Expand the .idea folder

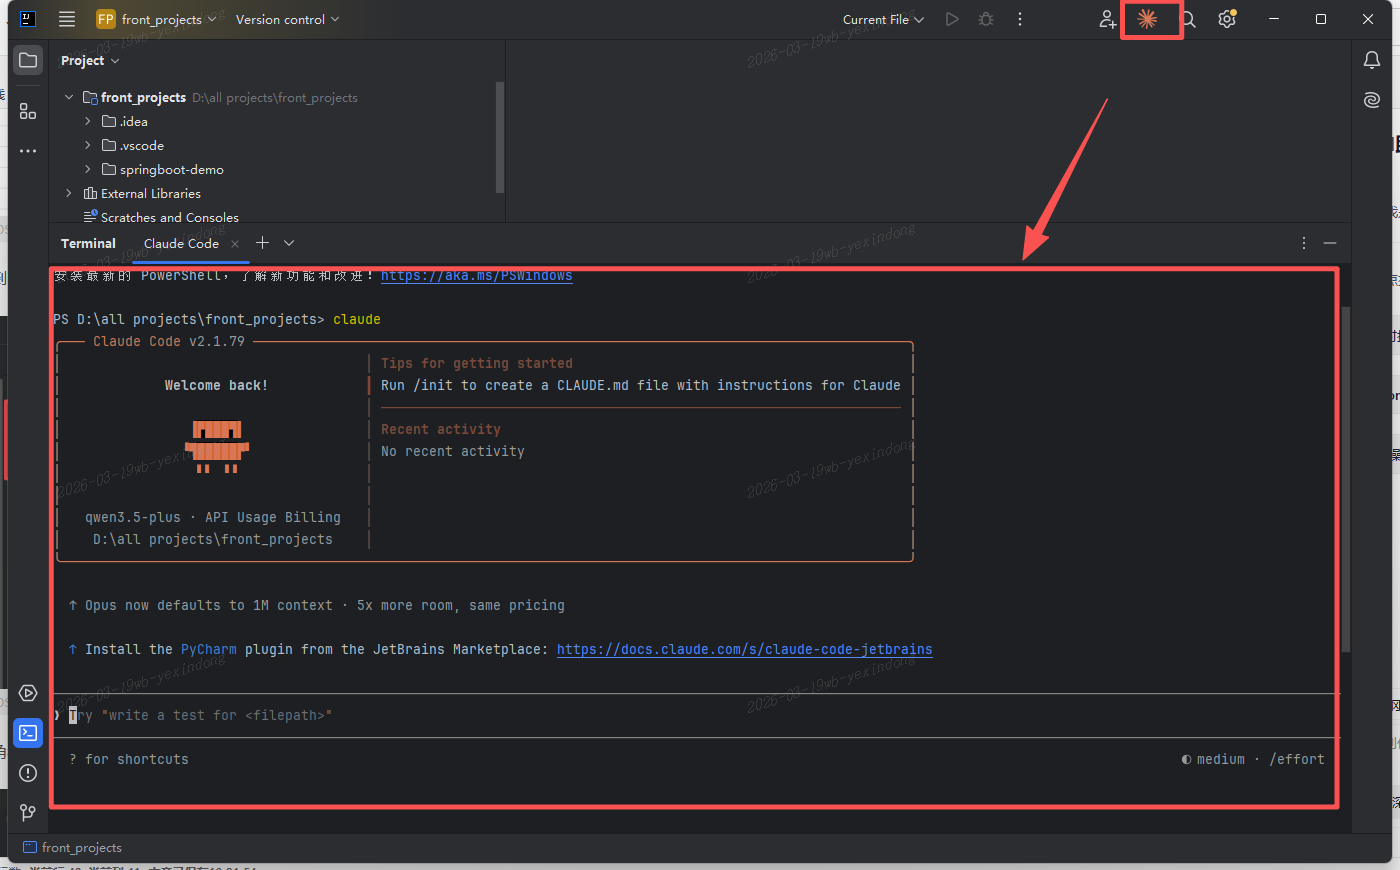pos(88,121)
